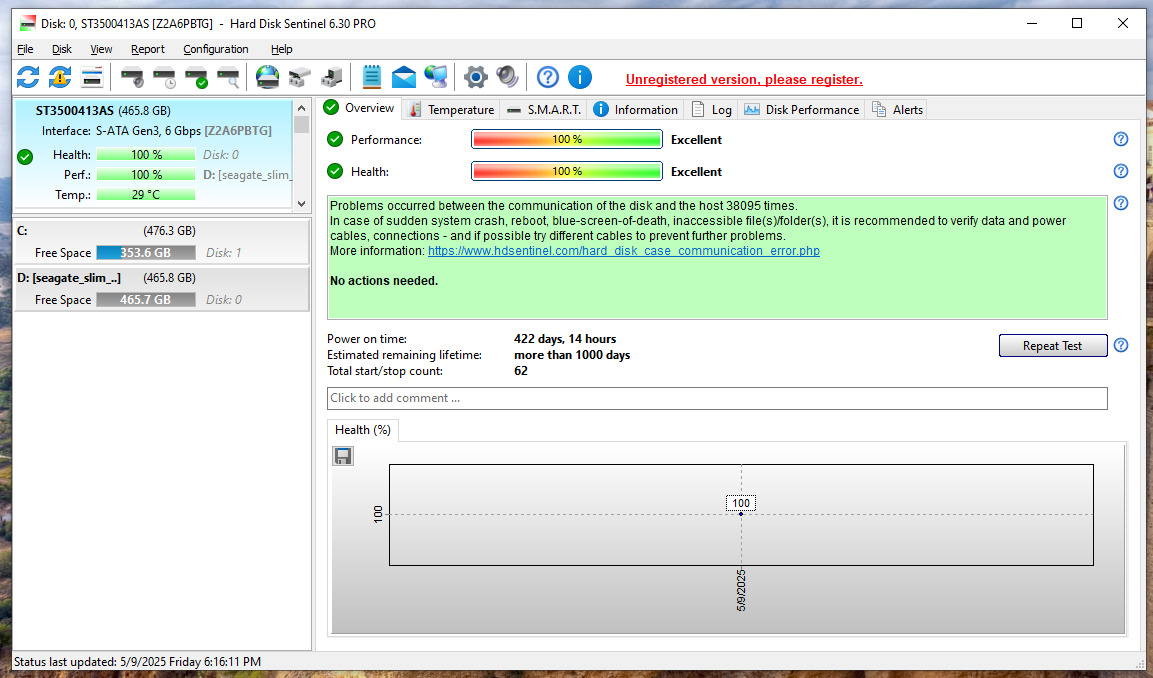Click the 100 data point on health graph
Screen dimensions: 1153x678
click(740, 513)
